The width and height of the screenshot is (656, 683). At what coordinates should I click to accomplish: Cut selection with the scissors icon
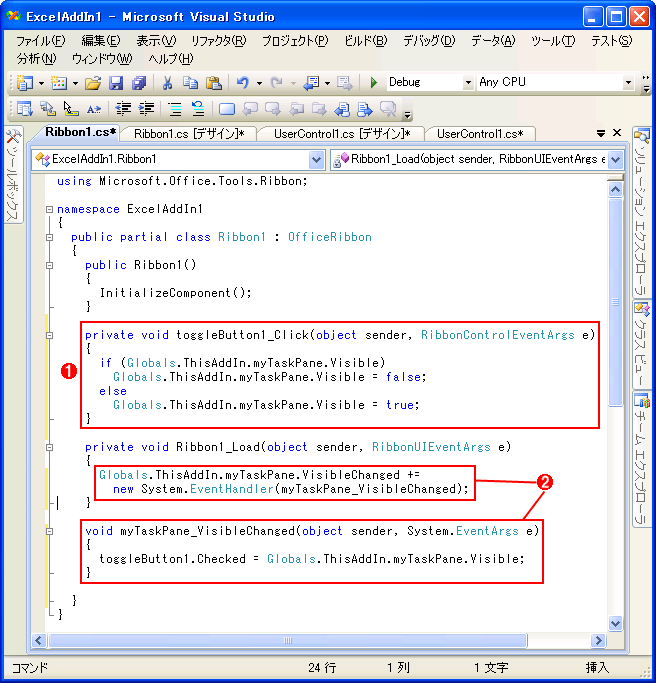[167, 82]
